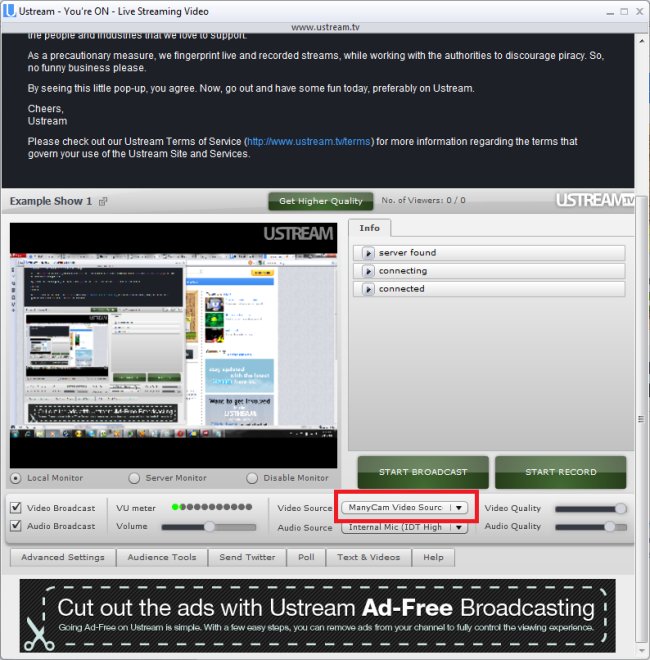Select the Local Monitor radio button

(16, 478)
